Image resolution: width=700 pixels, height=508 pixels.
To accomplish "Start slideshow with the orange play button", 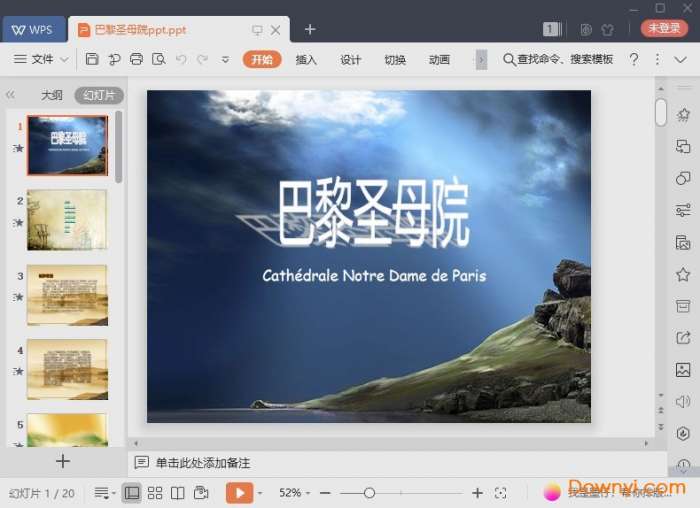I will [239, 493].
